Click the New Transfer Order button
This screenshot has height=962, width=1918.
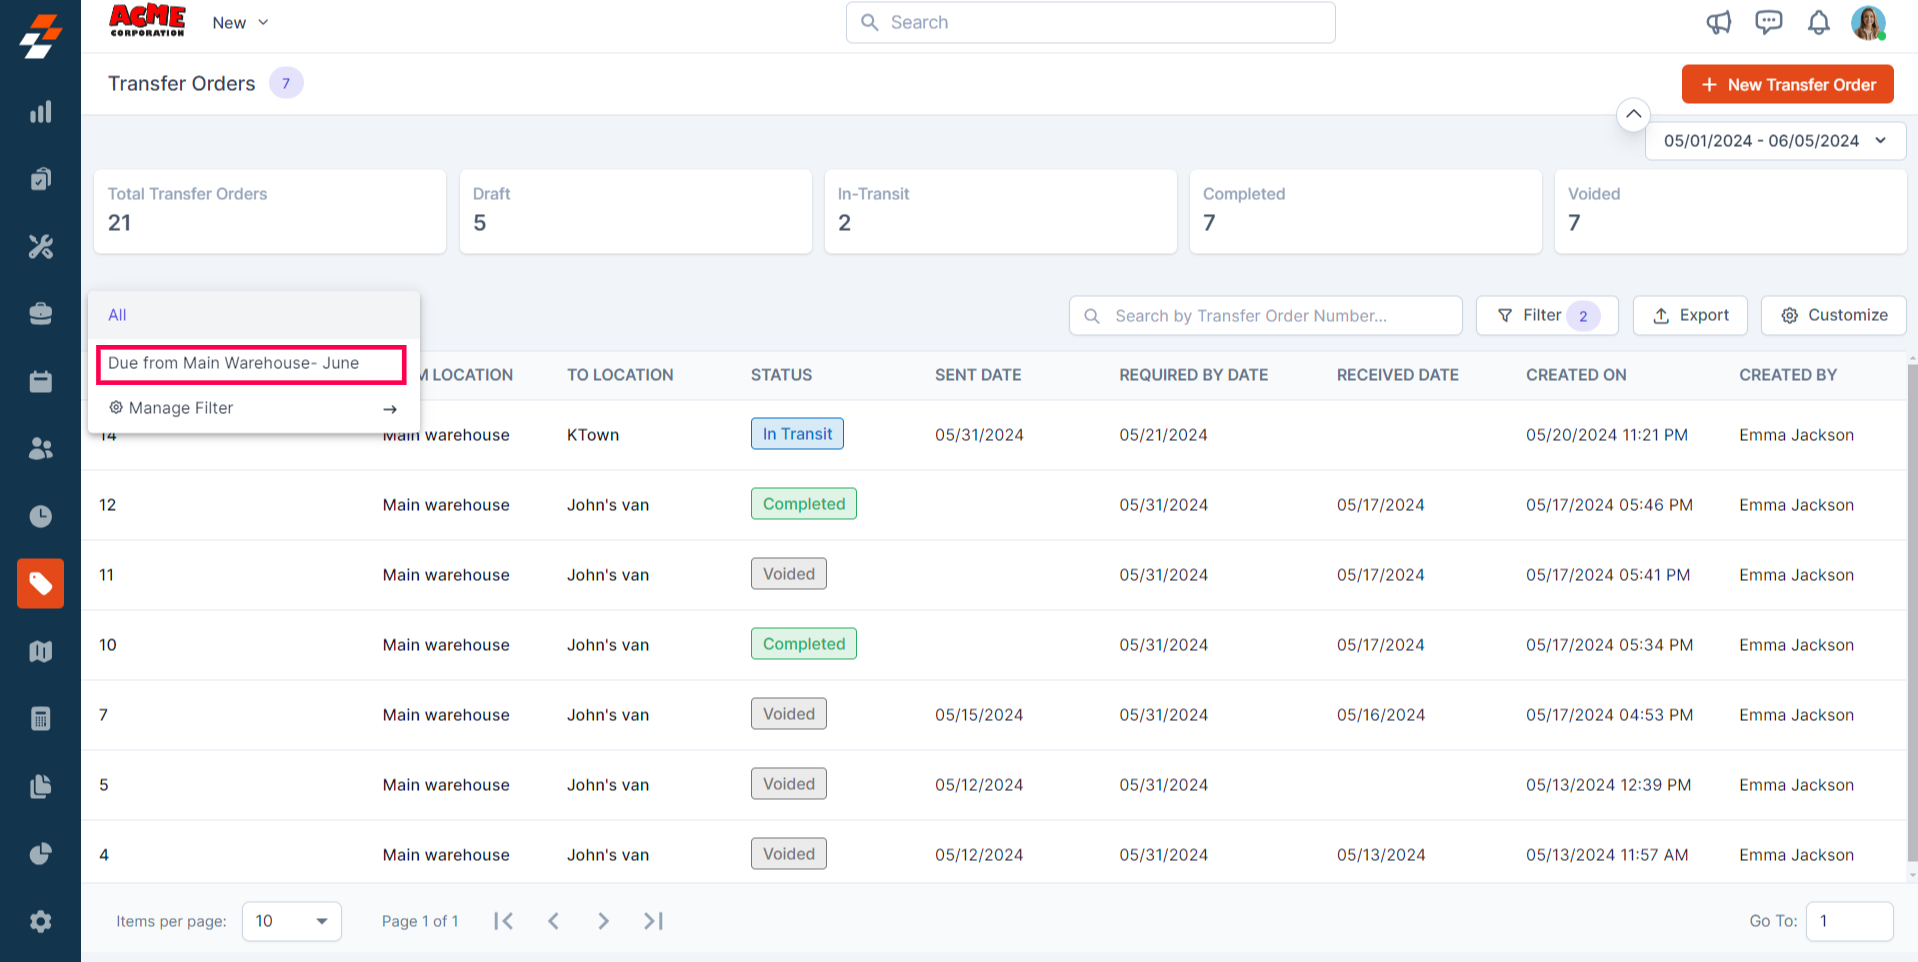tap(1787, 85)
